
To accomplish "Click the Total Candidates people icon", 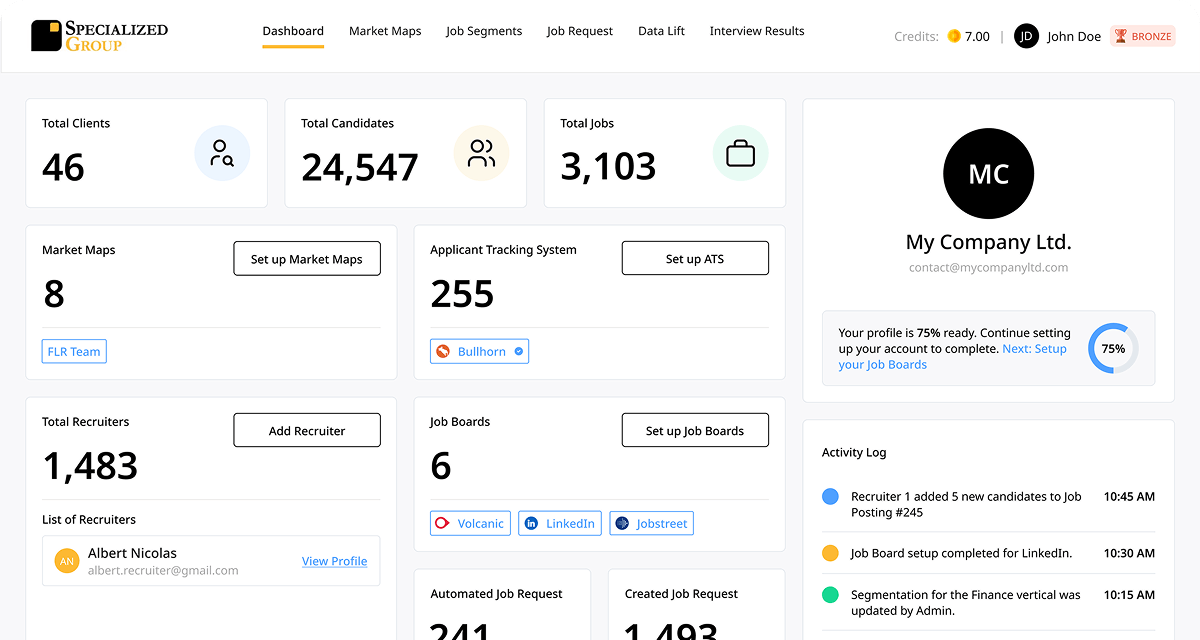I will tap(481, 153).
